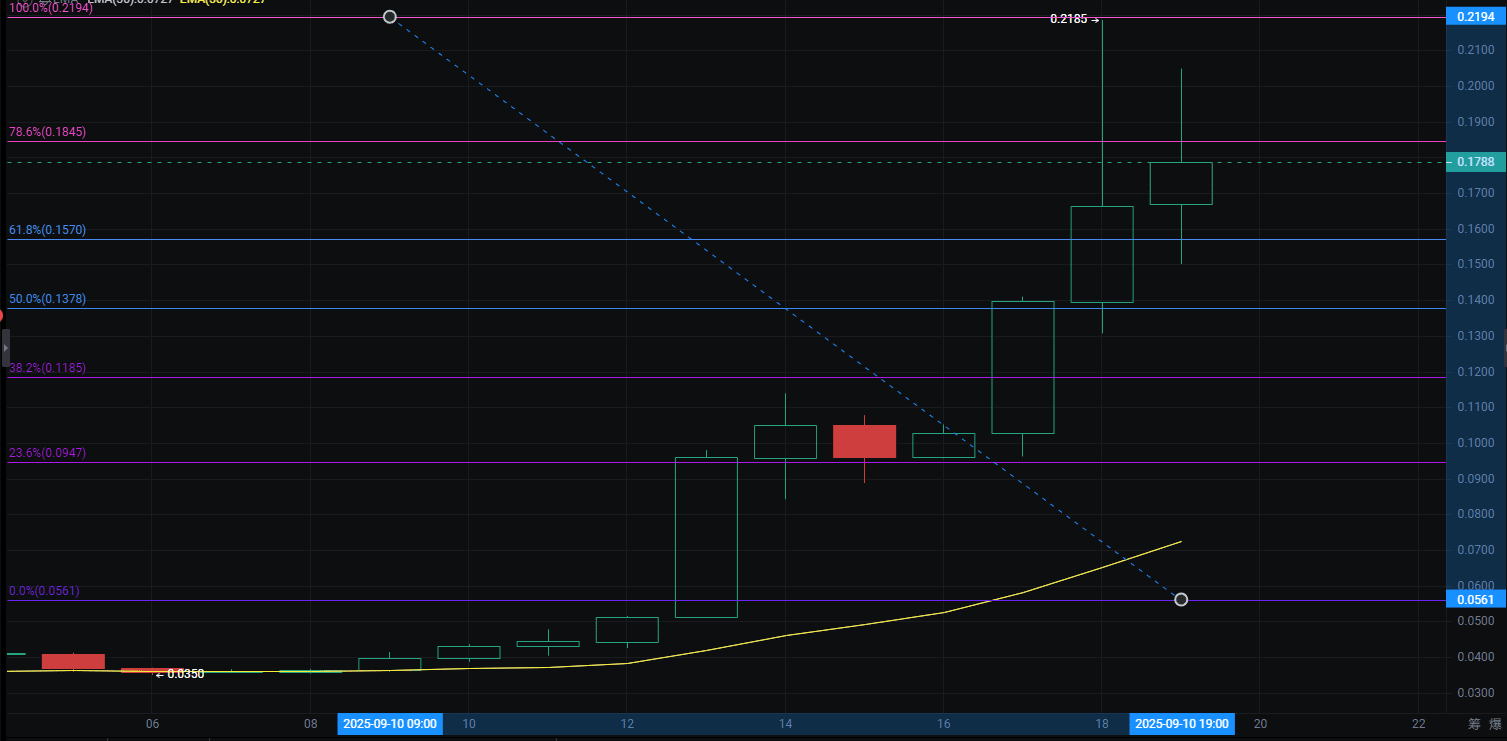The height and width of the screenshot is (741, 1507).
Task: Click the 78.6%(0.1845) Fibonacci level label
Action: (x=47, y=132)
